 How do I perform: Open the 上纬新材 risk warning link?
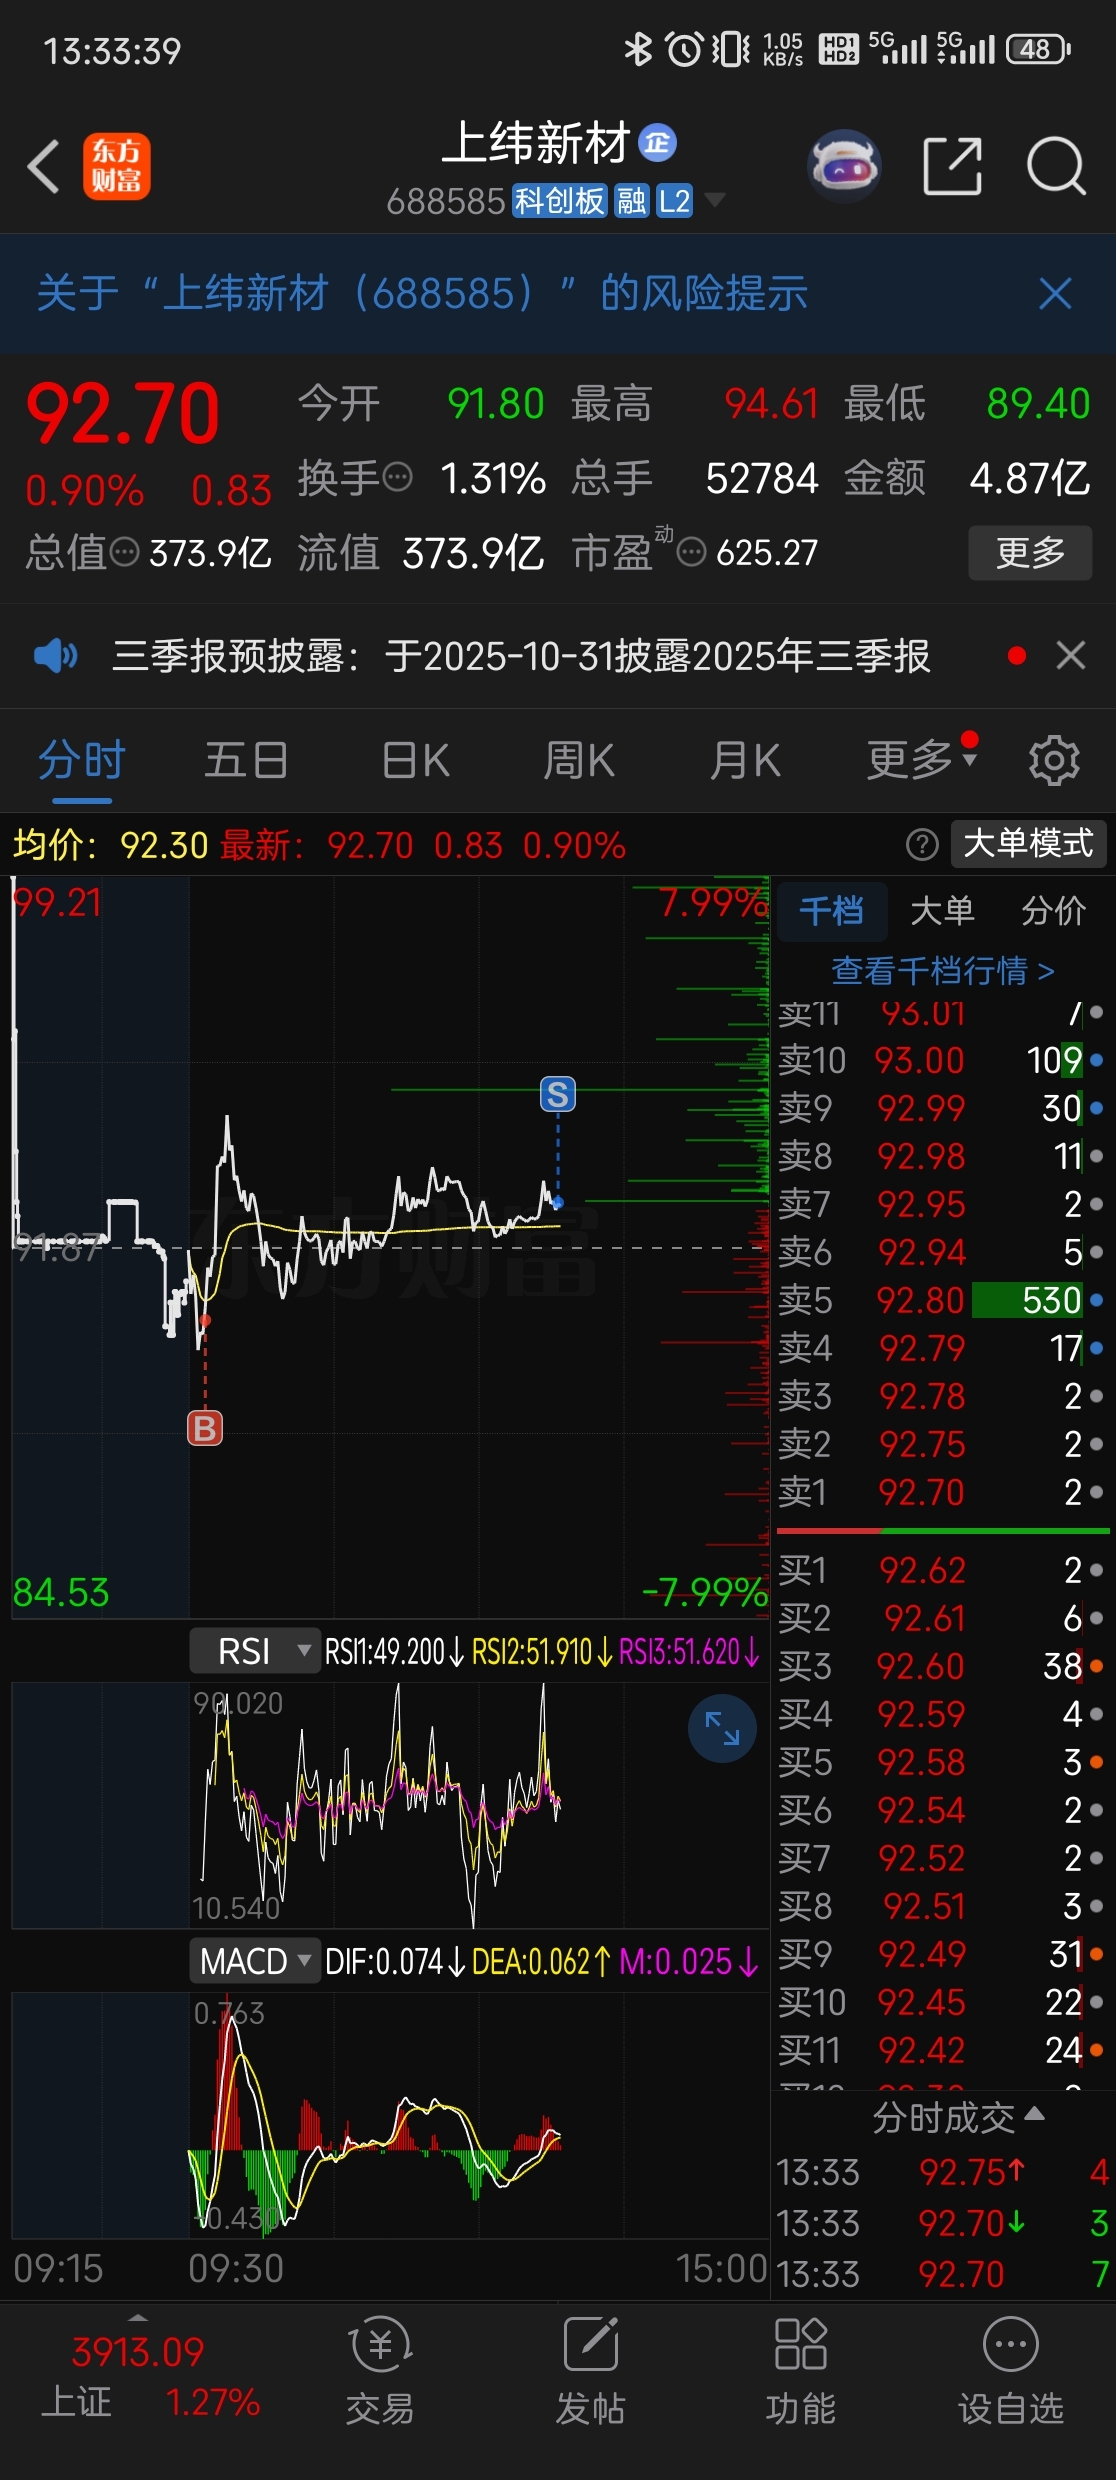pyautogui.click(x=422, y=294)
